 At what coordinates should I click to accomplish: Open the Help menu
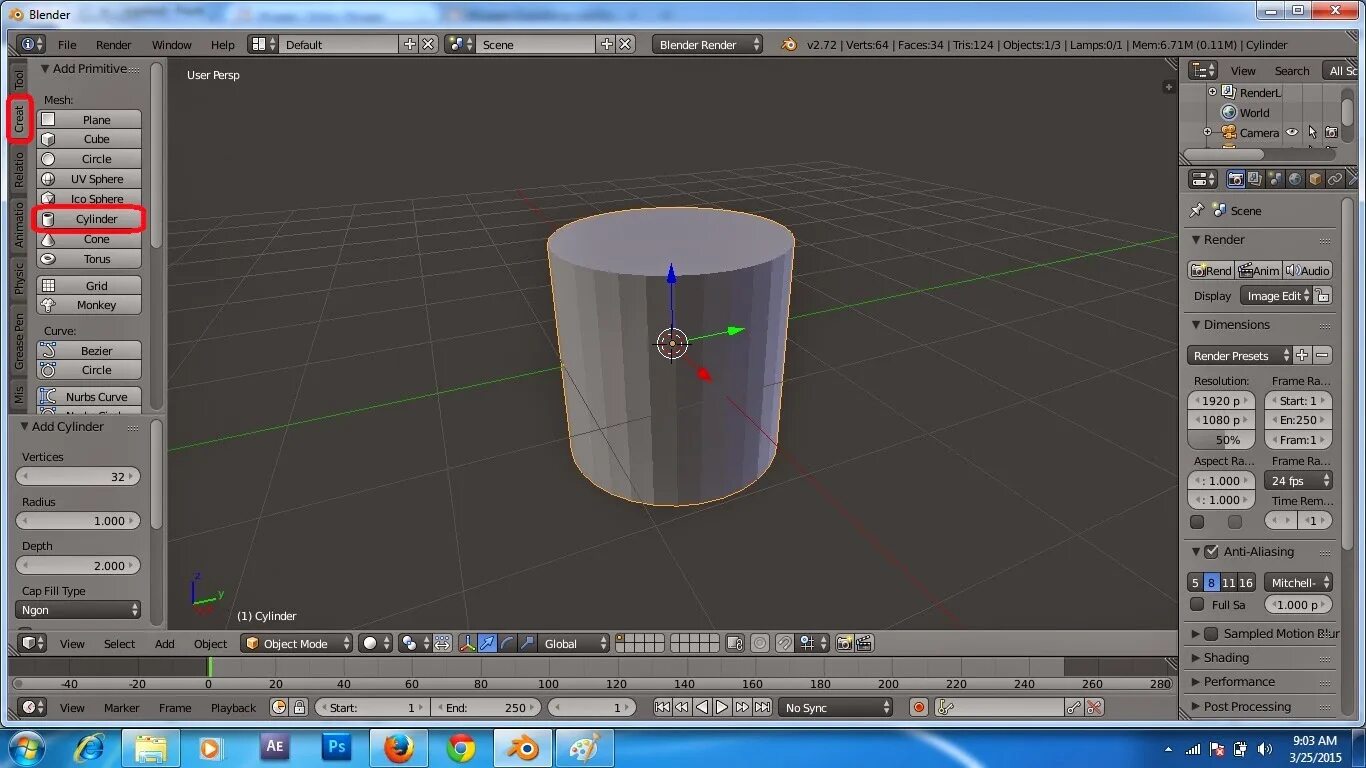click(x=223, y=44)
